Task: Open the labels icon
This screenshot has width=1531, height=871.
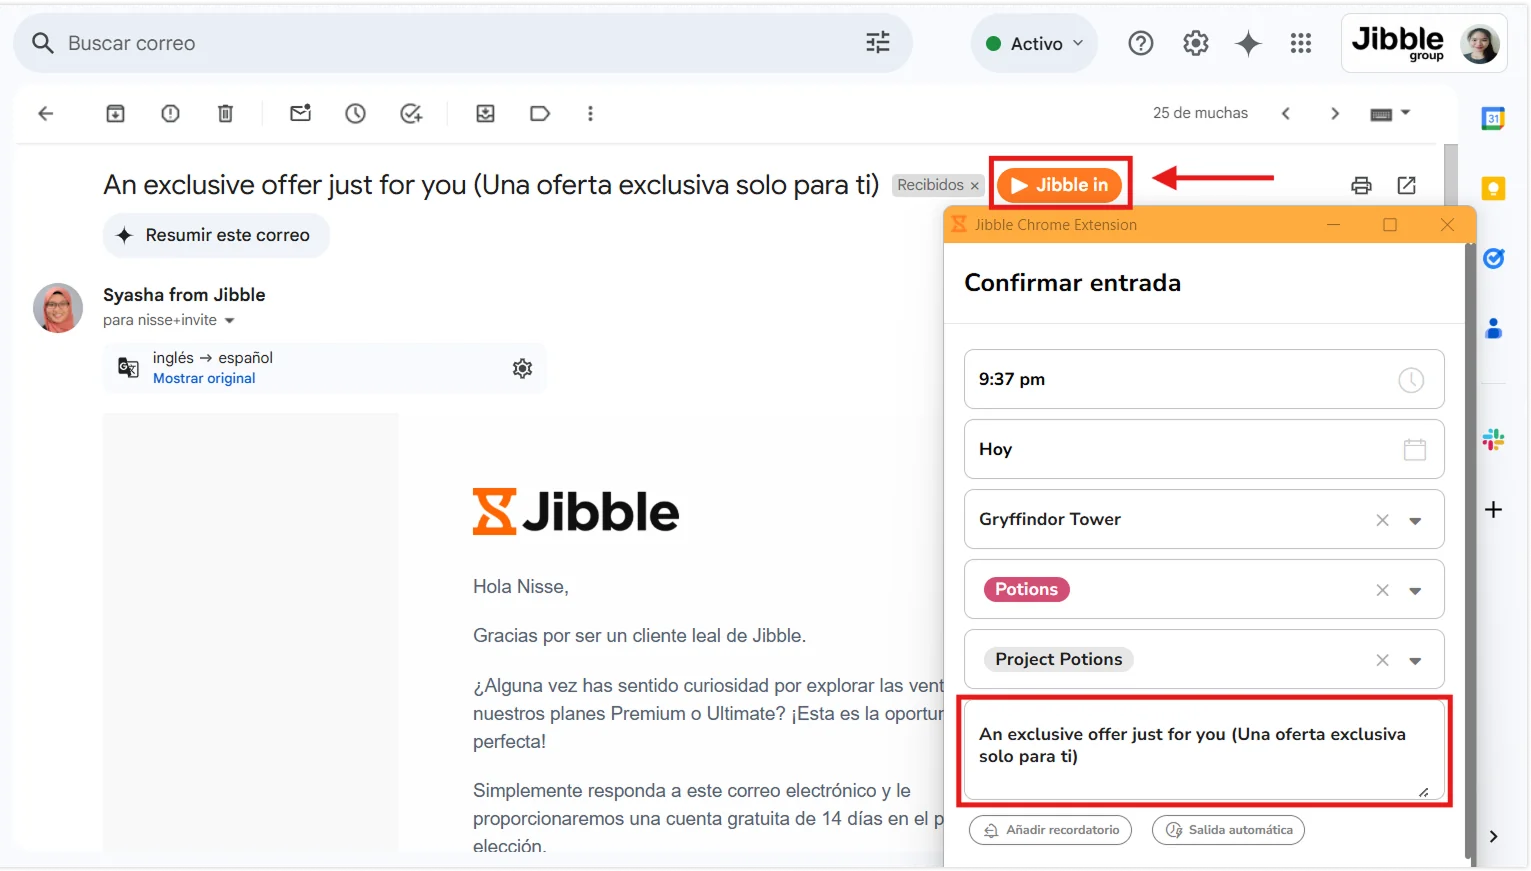Action: 540,113
